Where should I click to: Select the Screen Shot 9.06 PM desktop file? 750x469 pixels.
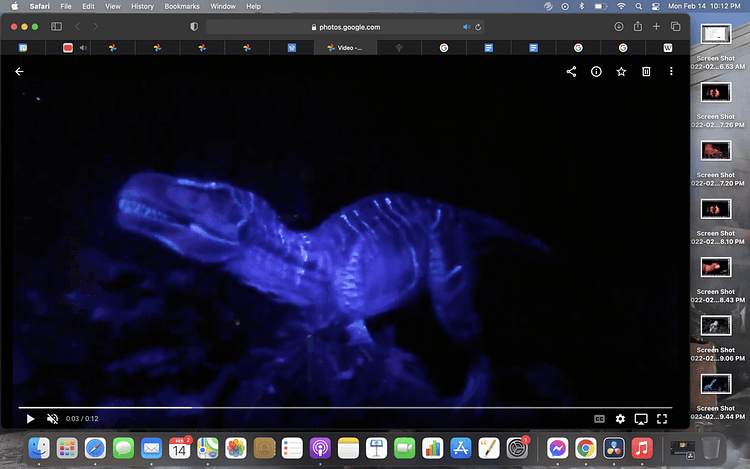[716, 338]
